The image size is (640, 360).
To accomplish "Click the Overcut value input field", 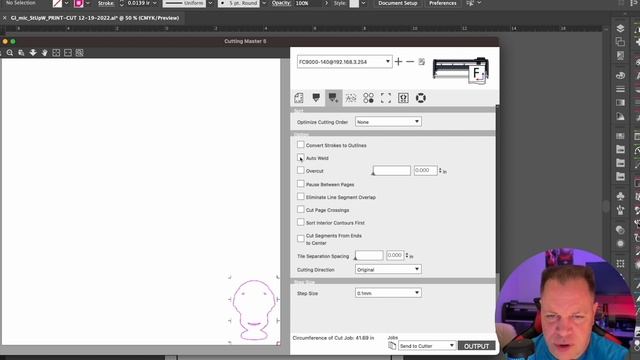I will (425, 170).
